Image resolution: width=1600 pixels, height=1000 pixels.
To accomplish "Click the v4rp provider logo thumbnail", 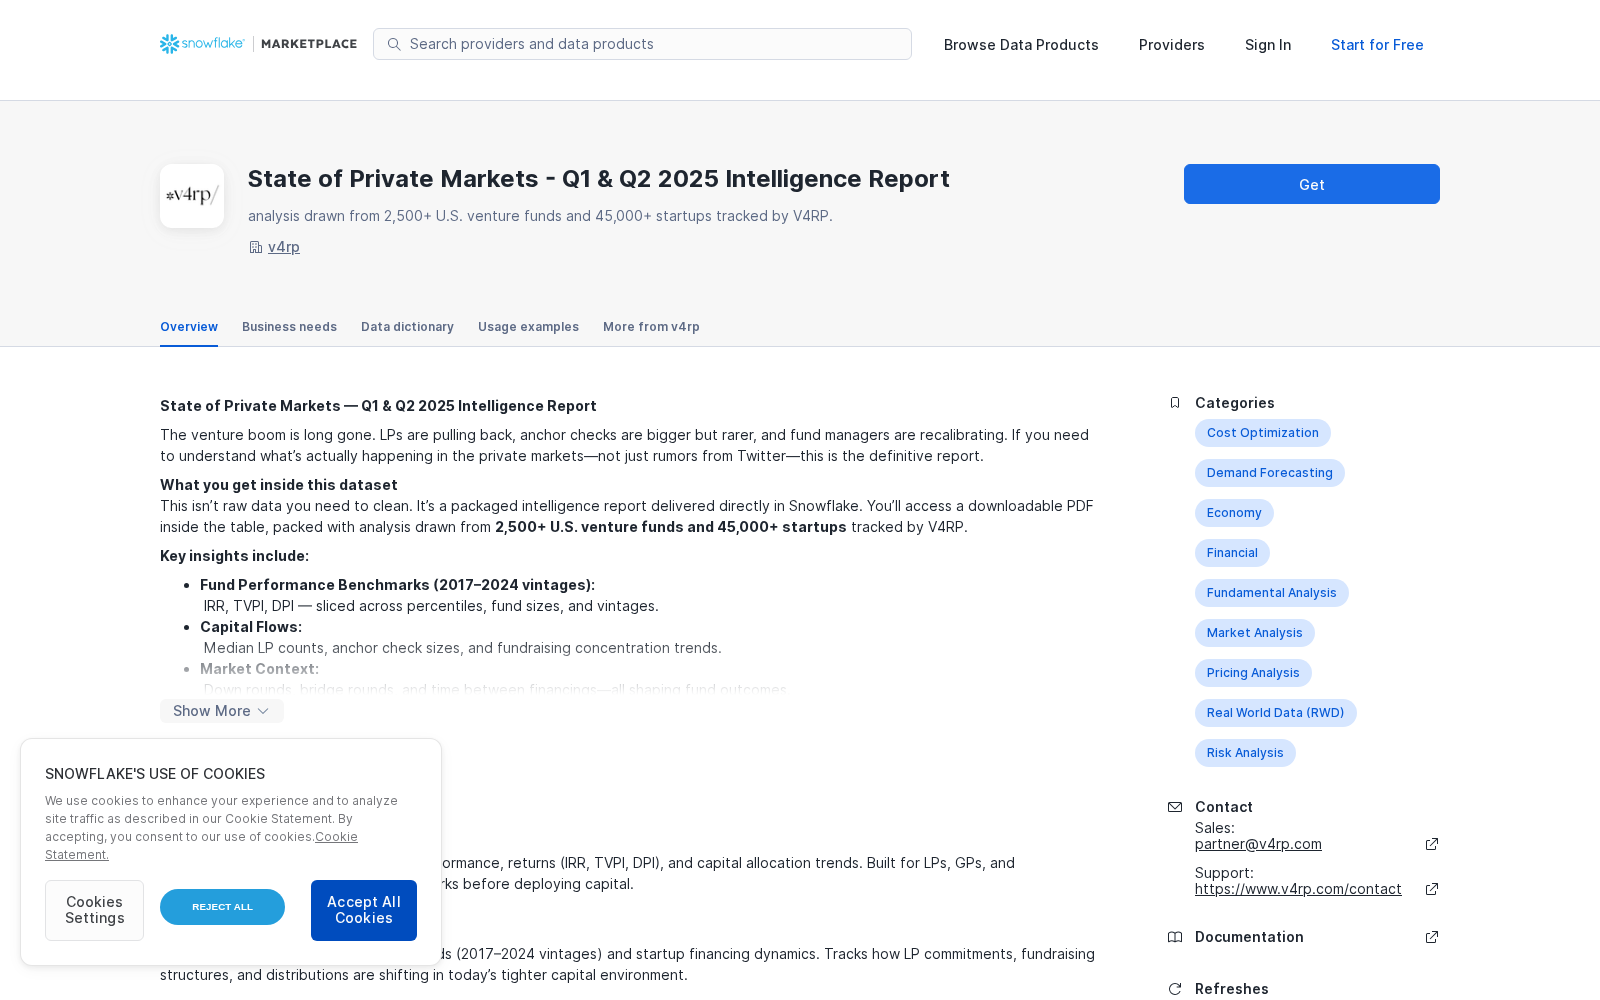I will 192,196.
